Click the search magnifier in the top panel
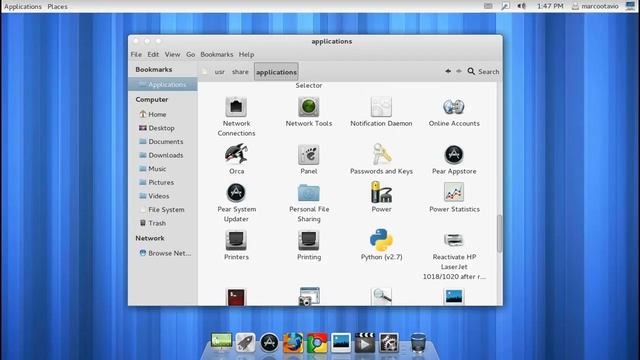640x360 pixels. (505, 6)
